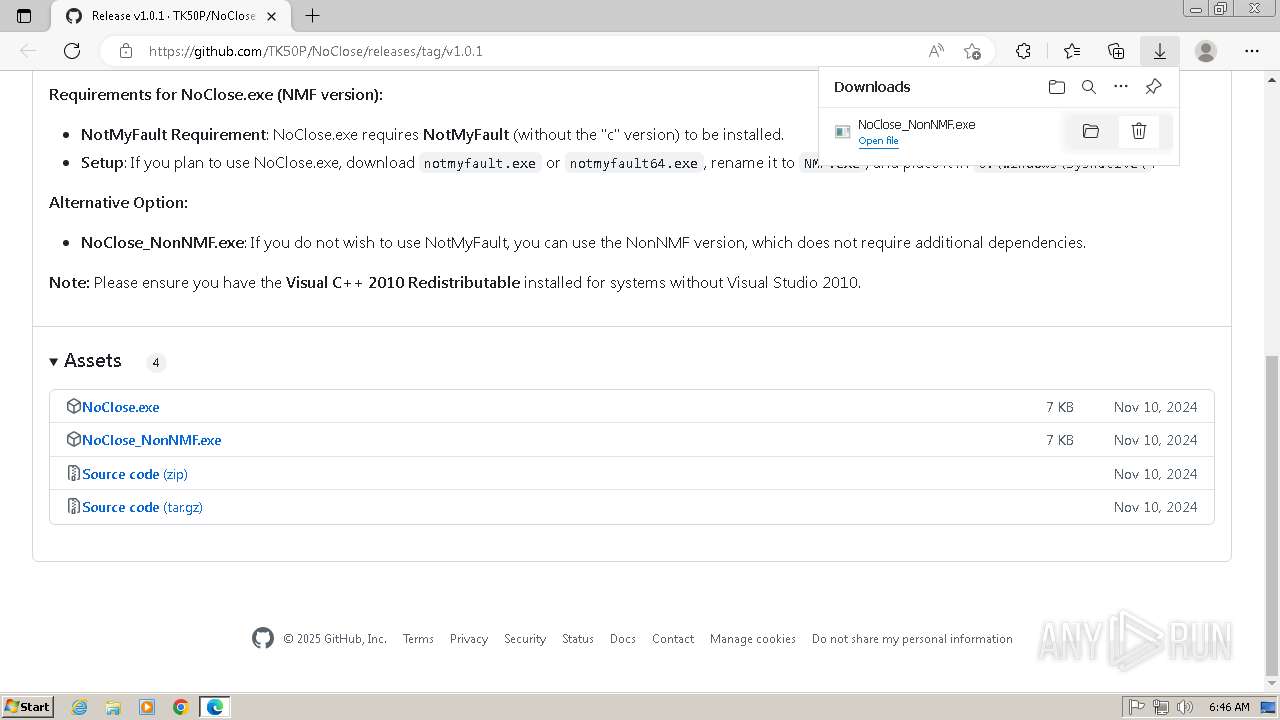Click the Action Center flag tray icon
Image resolution: width=1280 pixels, height=720 pixels.
pyautogui.click(x=1136, y=707)
